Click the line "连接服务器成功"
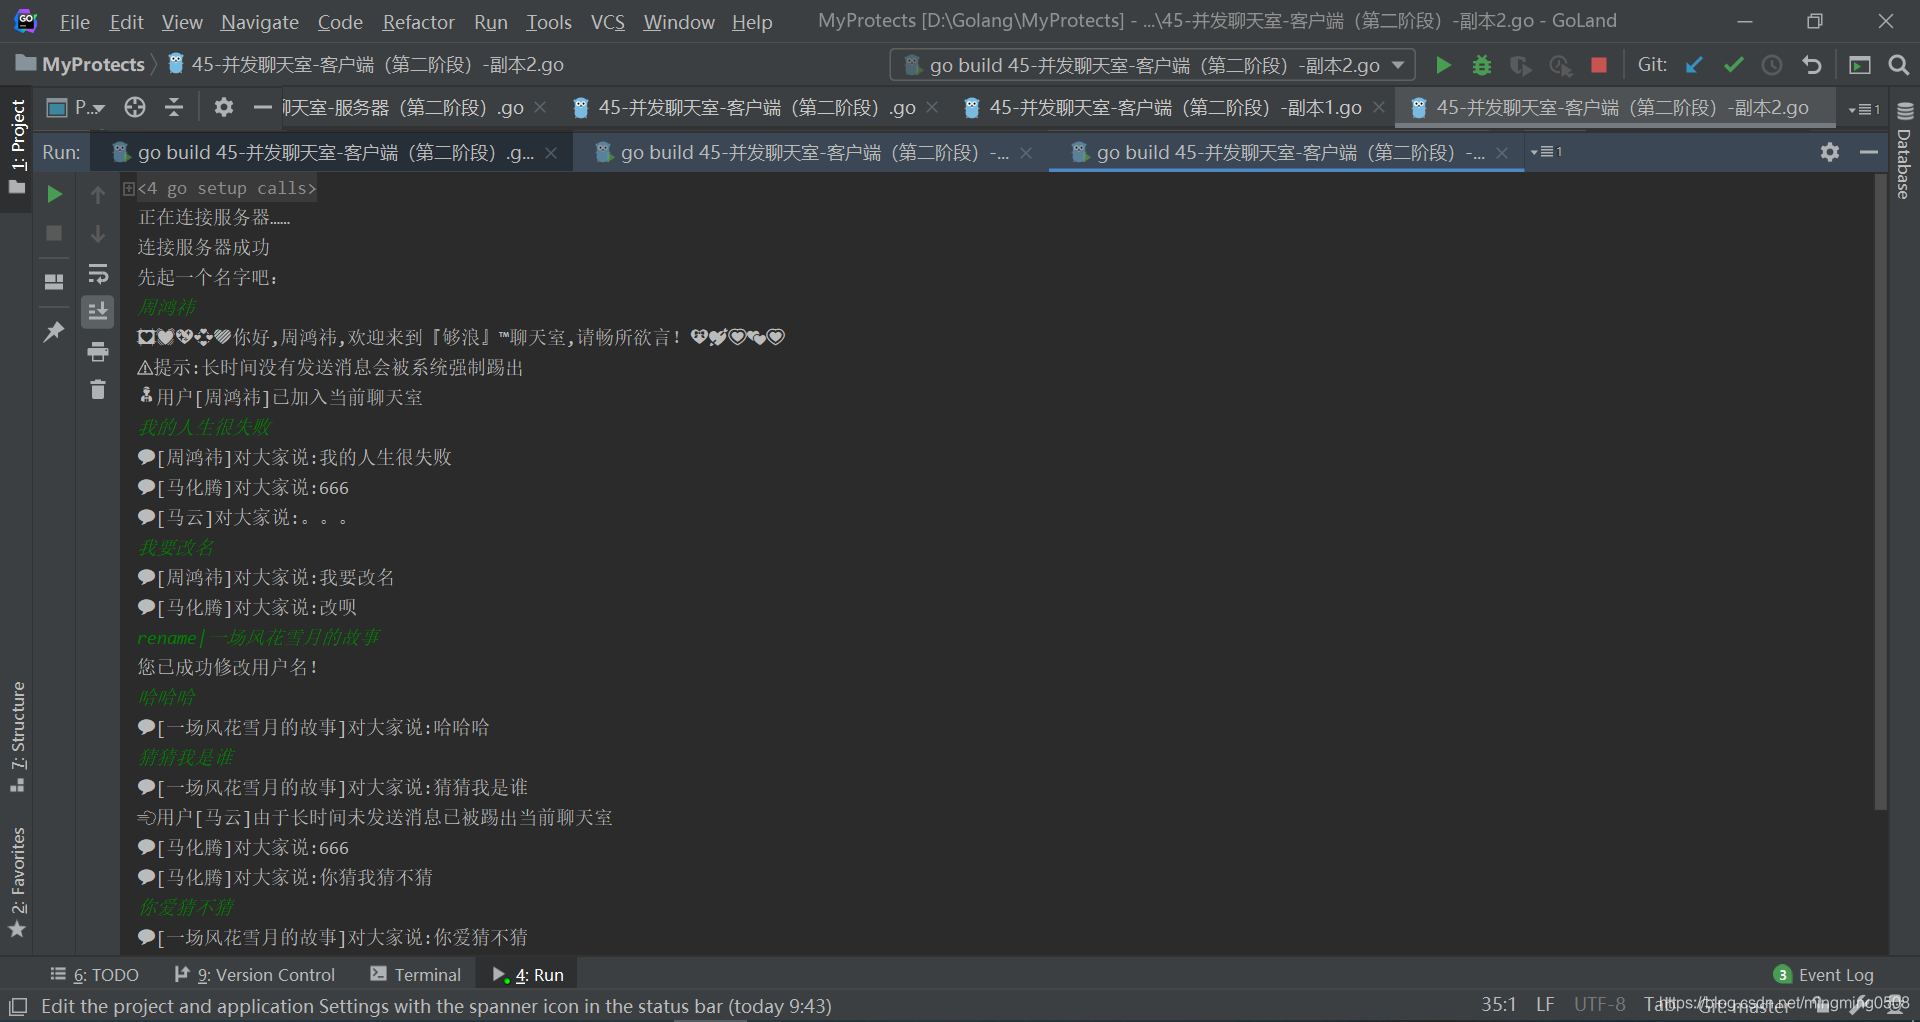Screen dimensions: 1920x1022 point(204,247)
